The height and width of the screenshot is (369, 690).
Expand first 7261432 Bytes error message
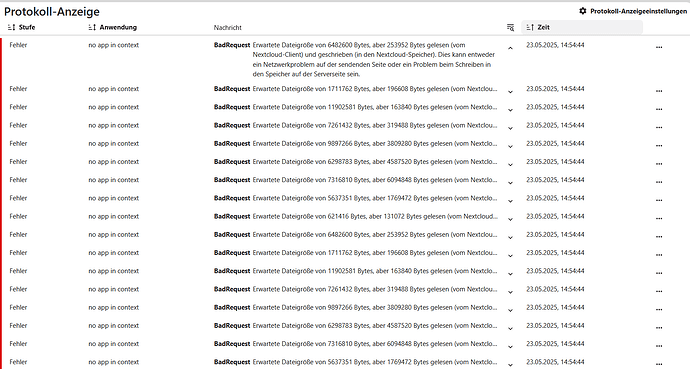(510, 128)
